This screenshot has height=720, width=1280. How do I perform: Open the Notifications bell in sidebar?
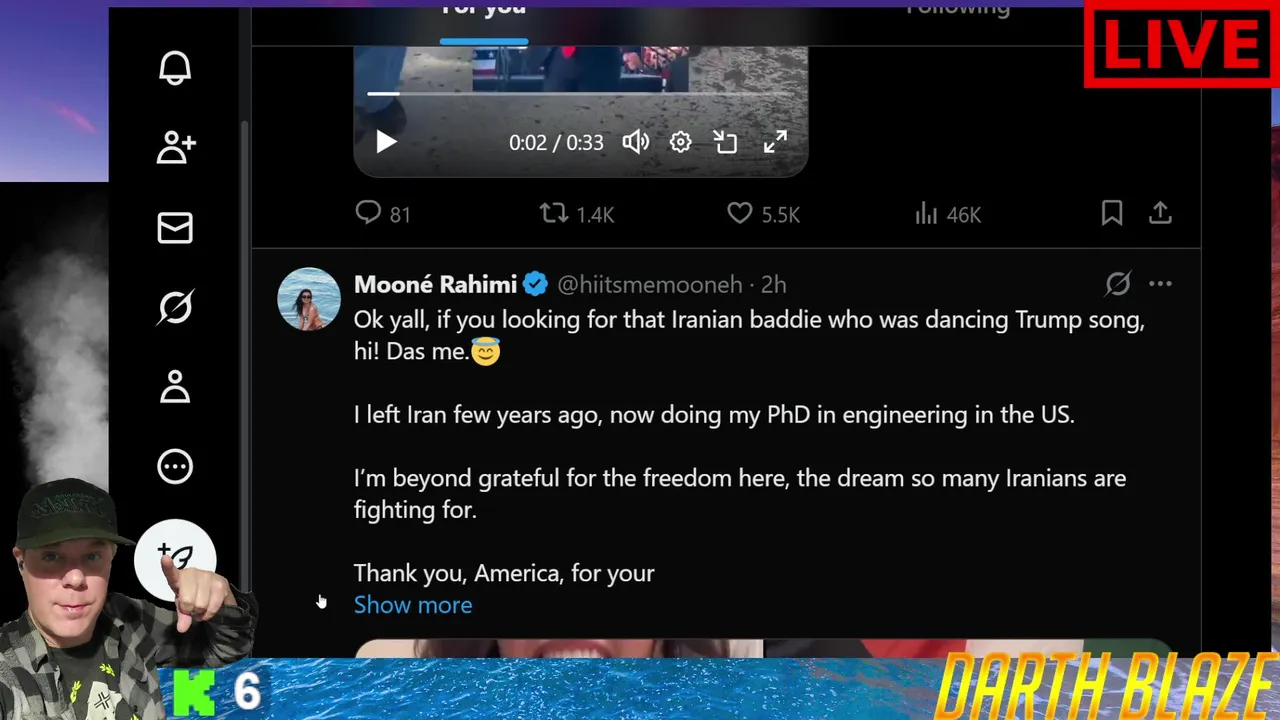tap(175, 68)
